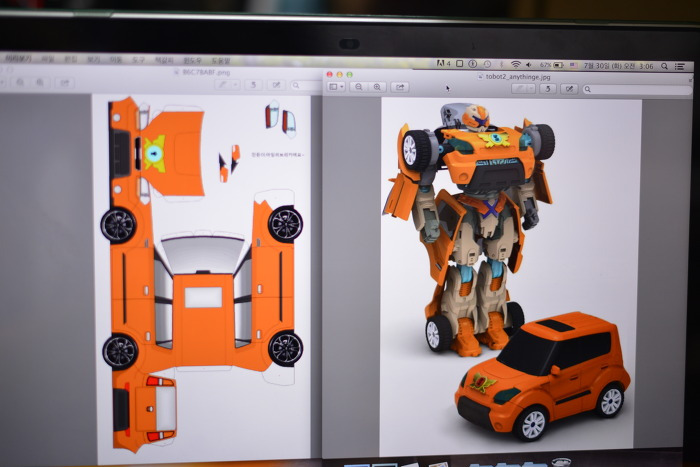
Task: Open the 파일 menu
Action: 48,58
